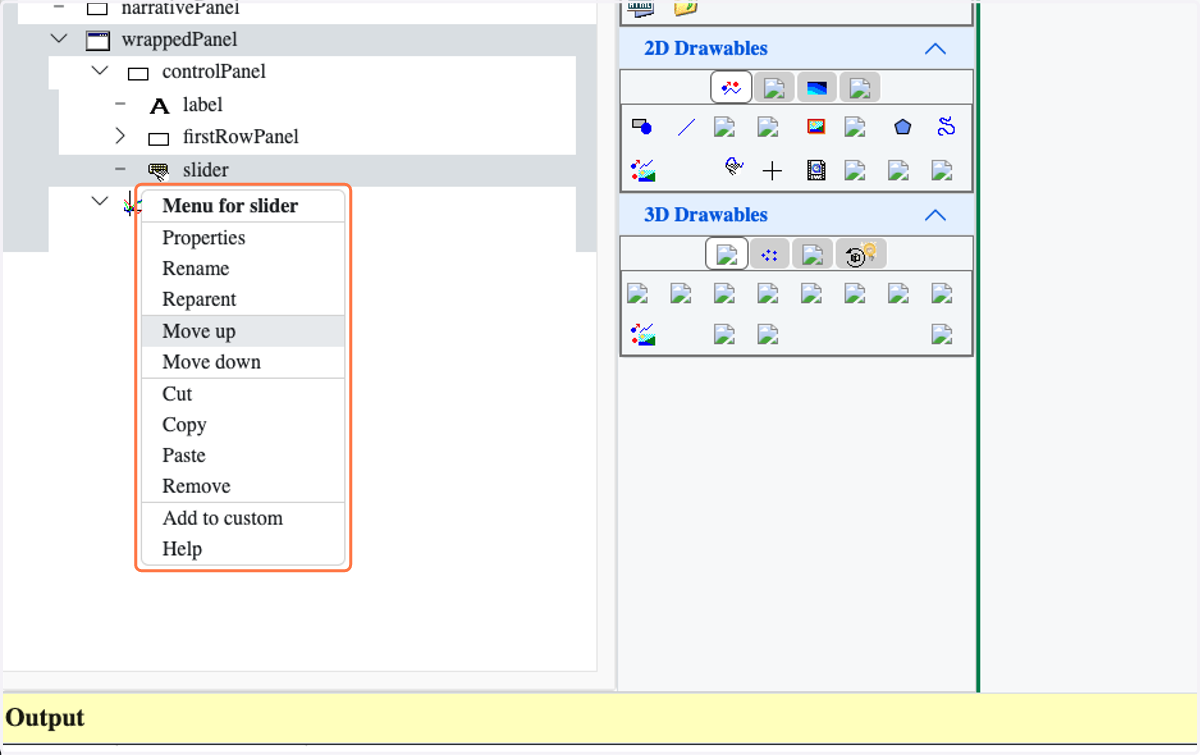
Task: Click the rectangle icon beside controlPanel
Action: point(138,74)
